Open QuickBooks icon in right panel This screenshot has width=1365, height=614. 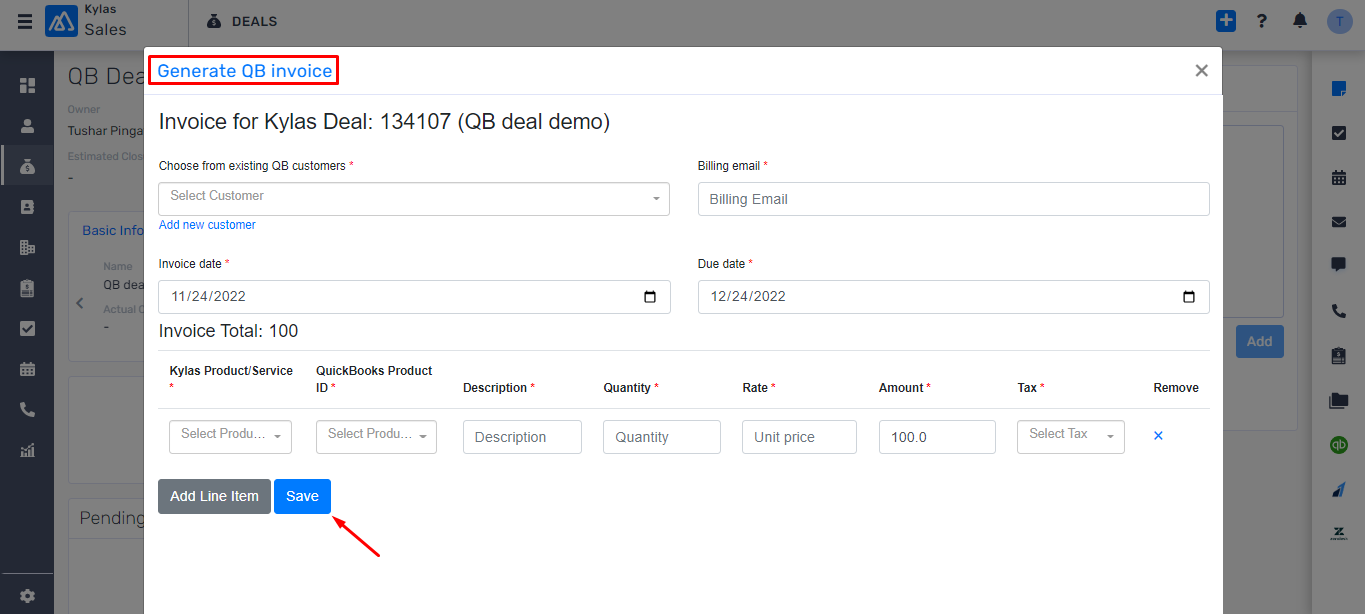[x=1339, y=445]
